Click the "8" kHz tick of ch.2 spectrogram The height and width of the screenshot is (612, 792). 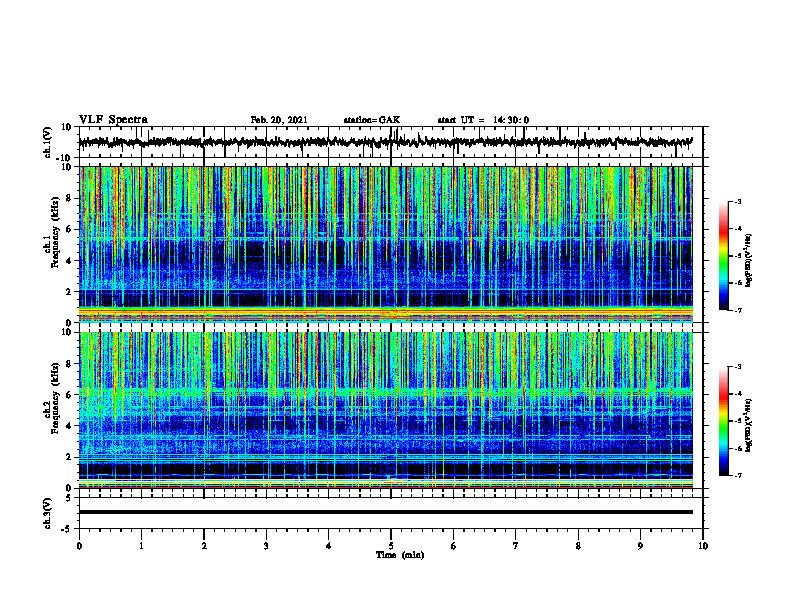(69, 364)
